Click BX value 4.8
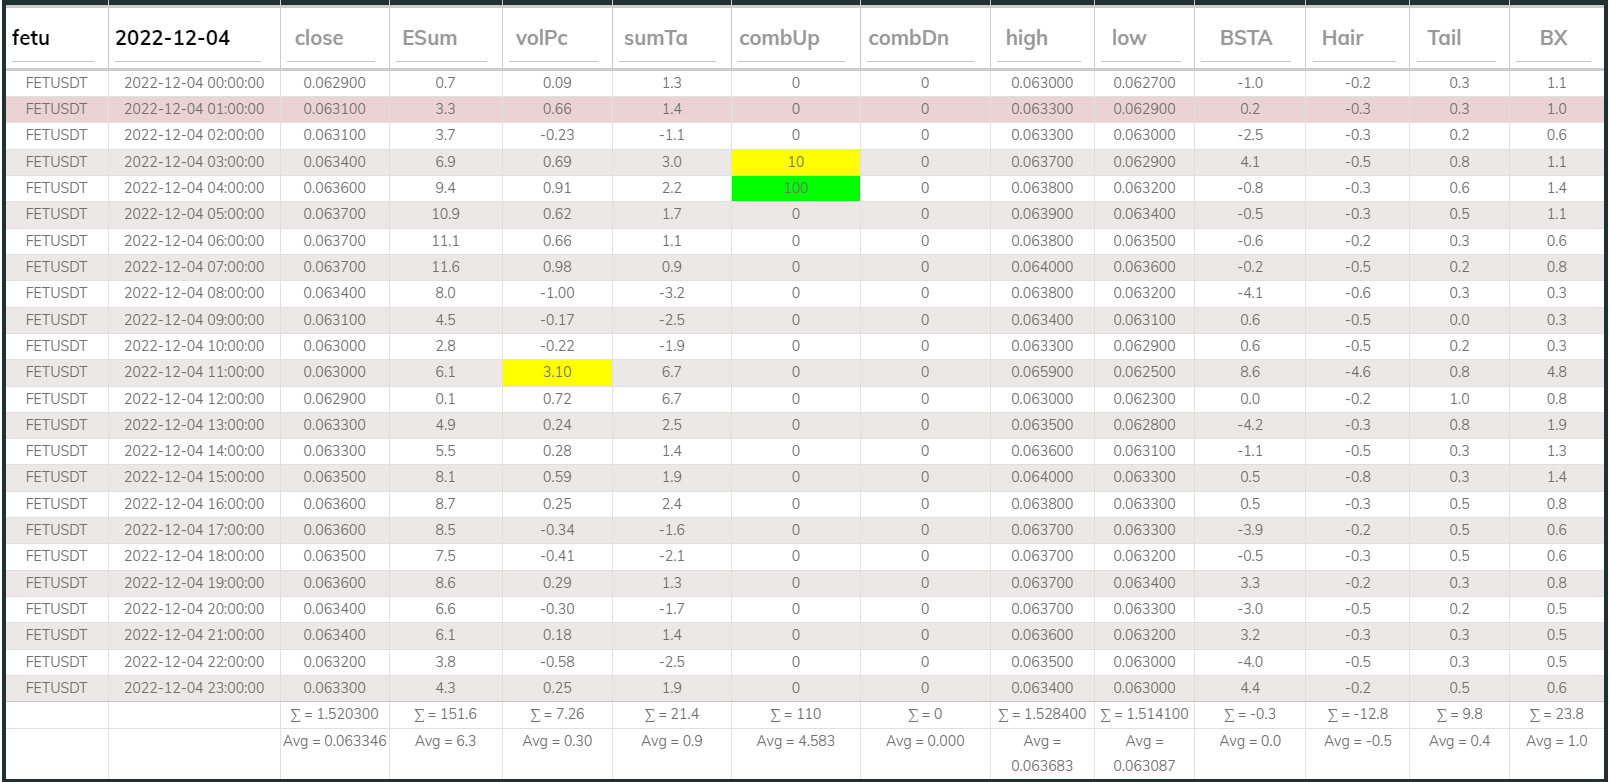Viewport: 1610px width, 782px height. pos(1557,372)
